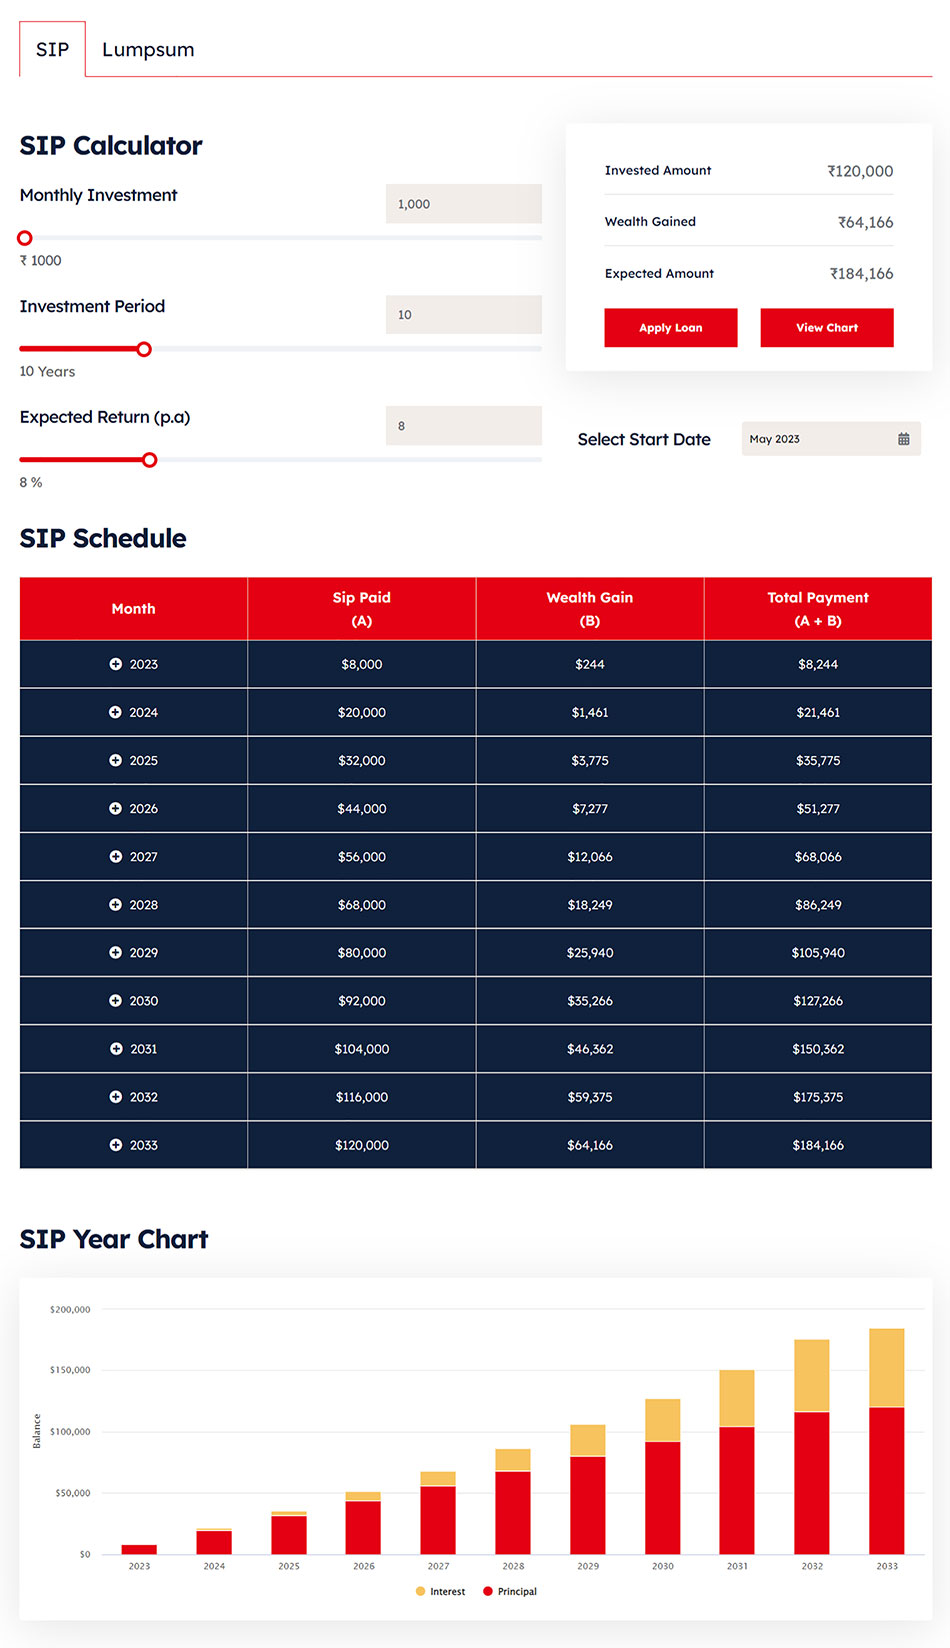
Task: Switch to the Lumpsum tab
Action: (148, 50)
